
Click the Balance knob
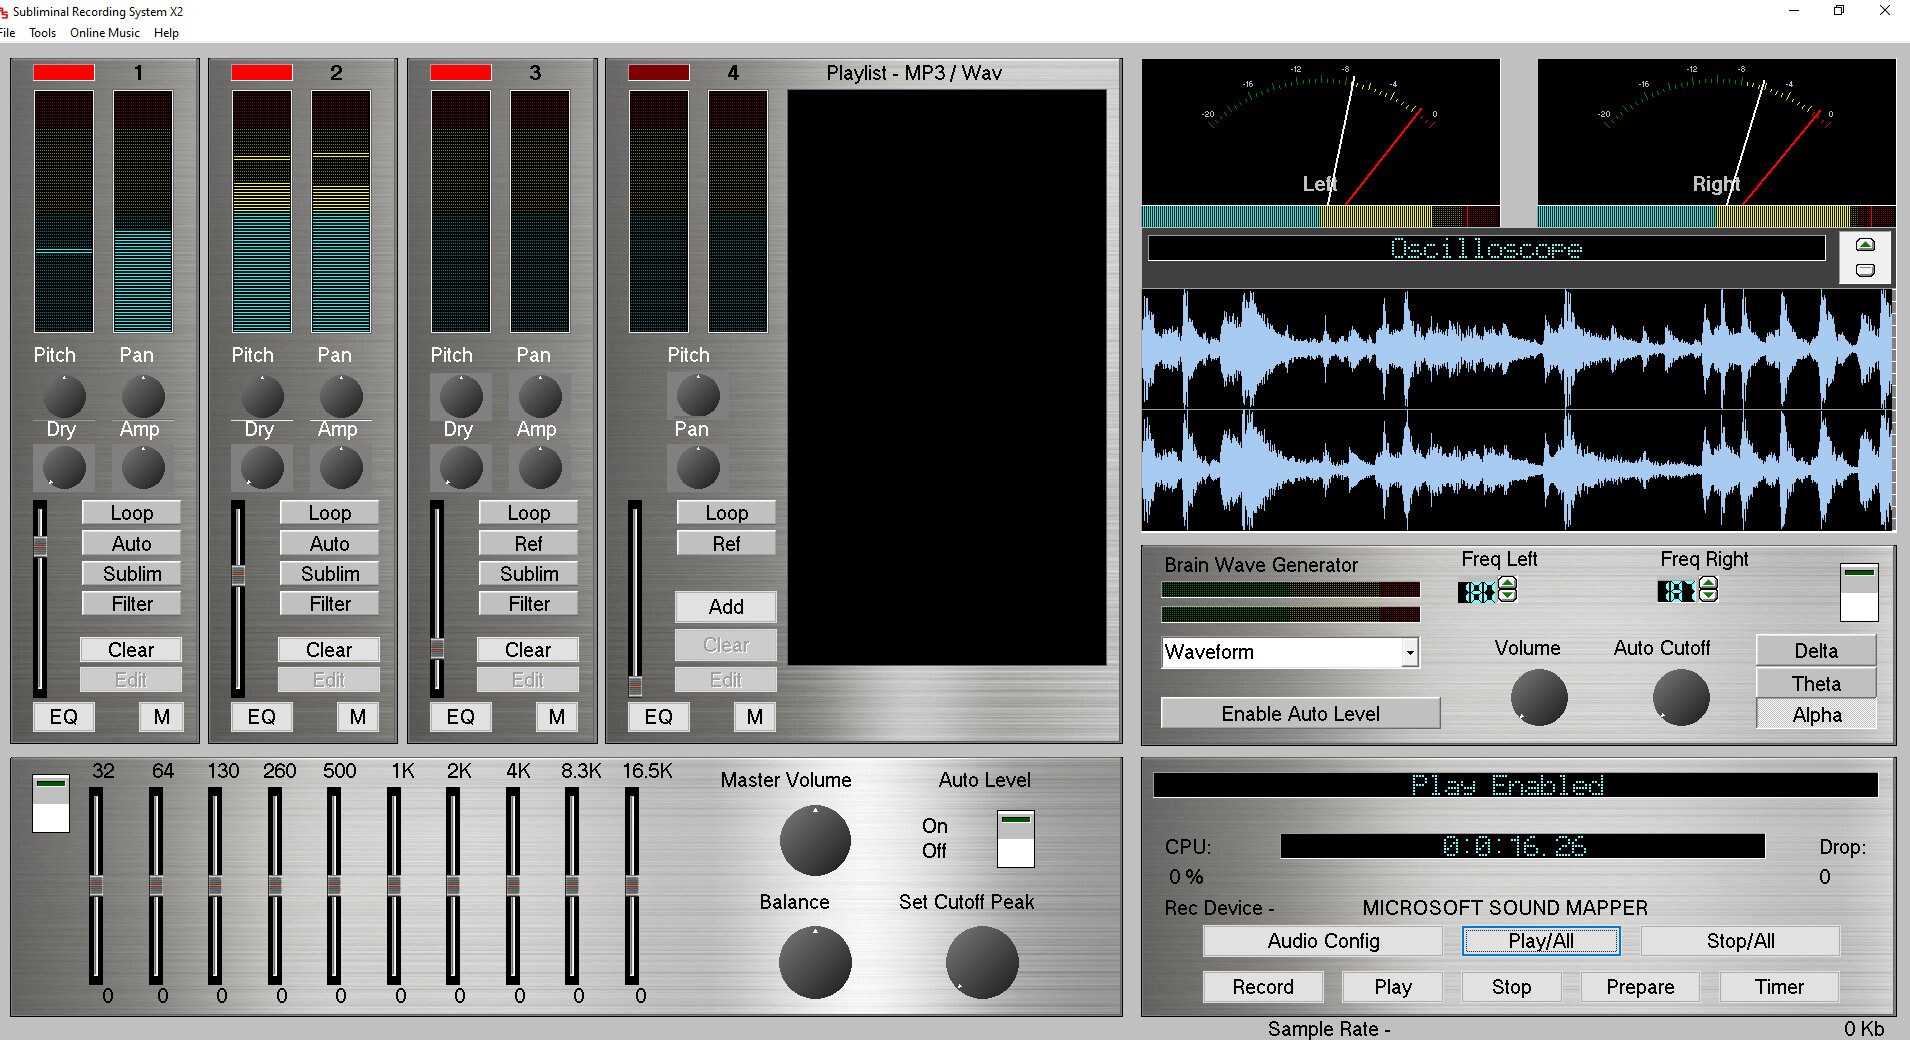click(x=815, y=962)
